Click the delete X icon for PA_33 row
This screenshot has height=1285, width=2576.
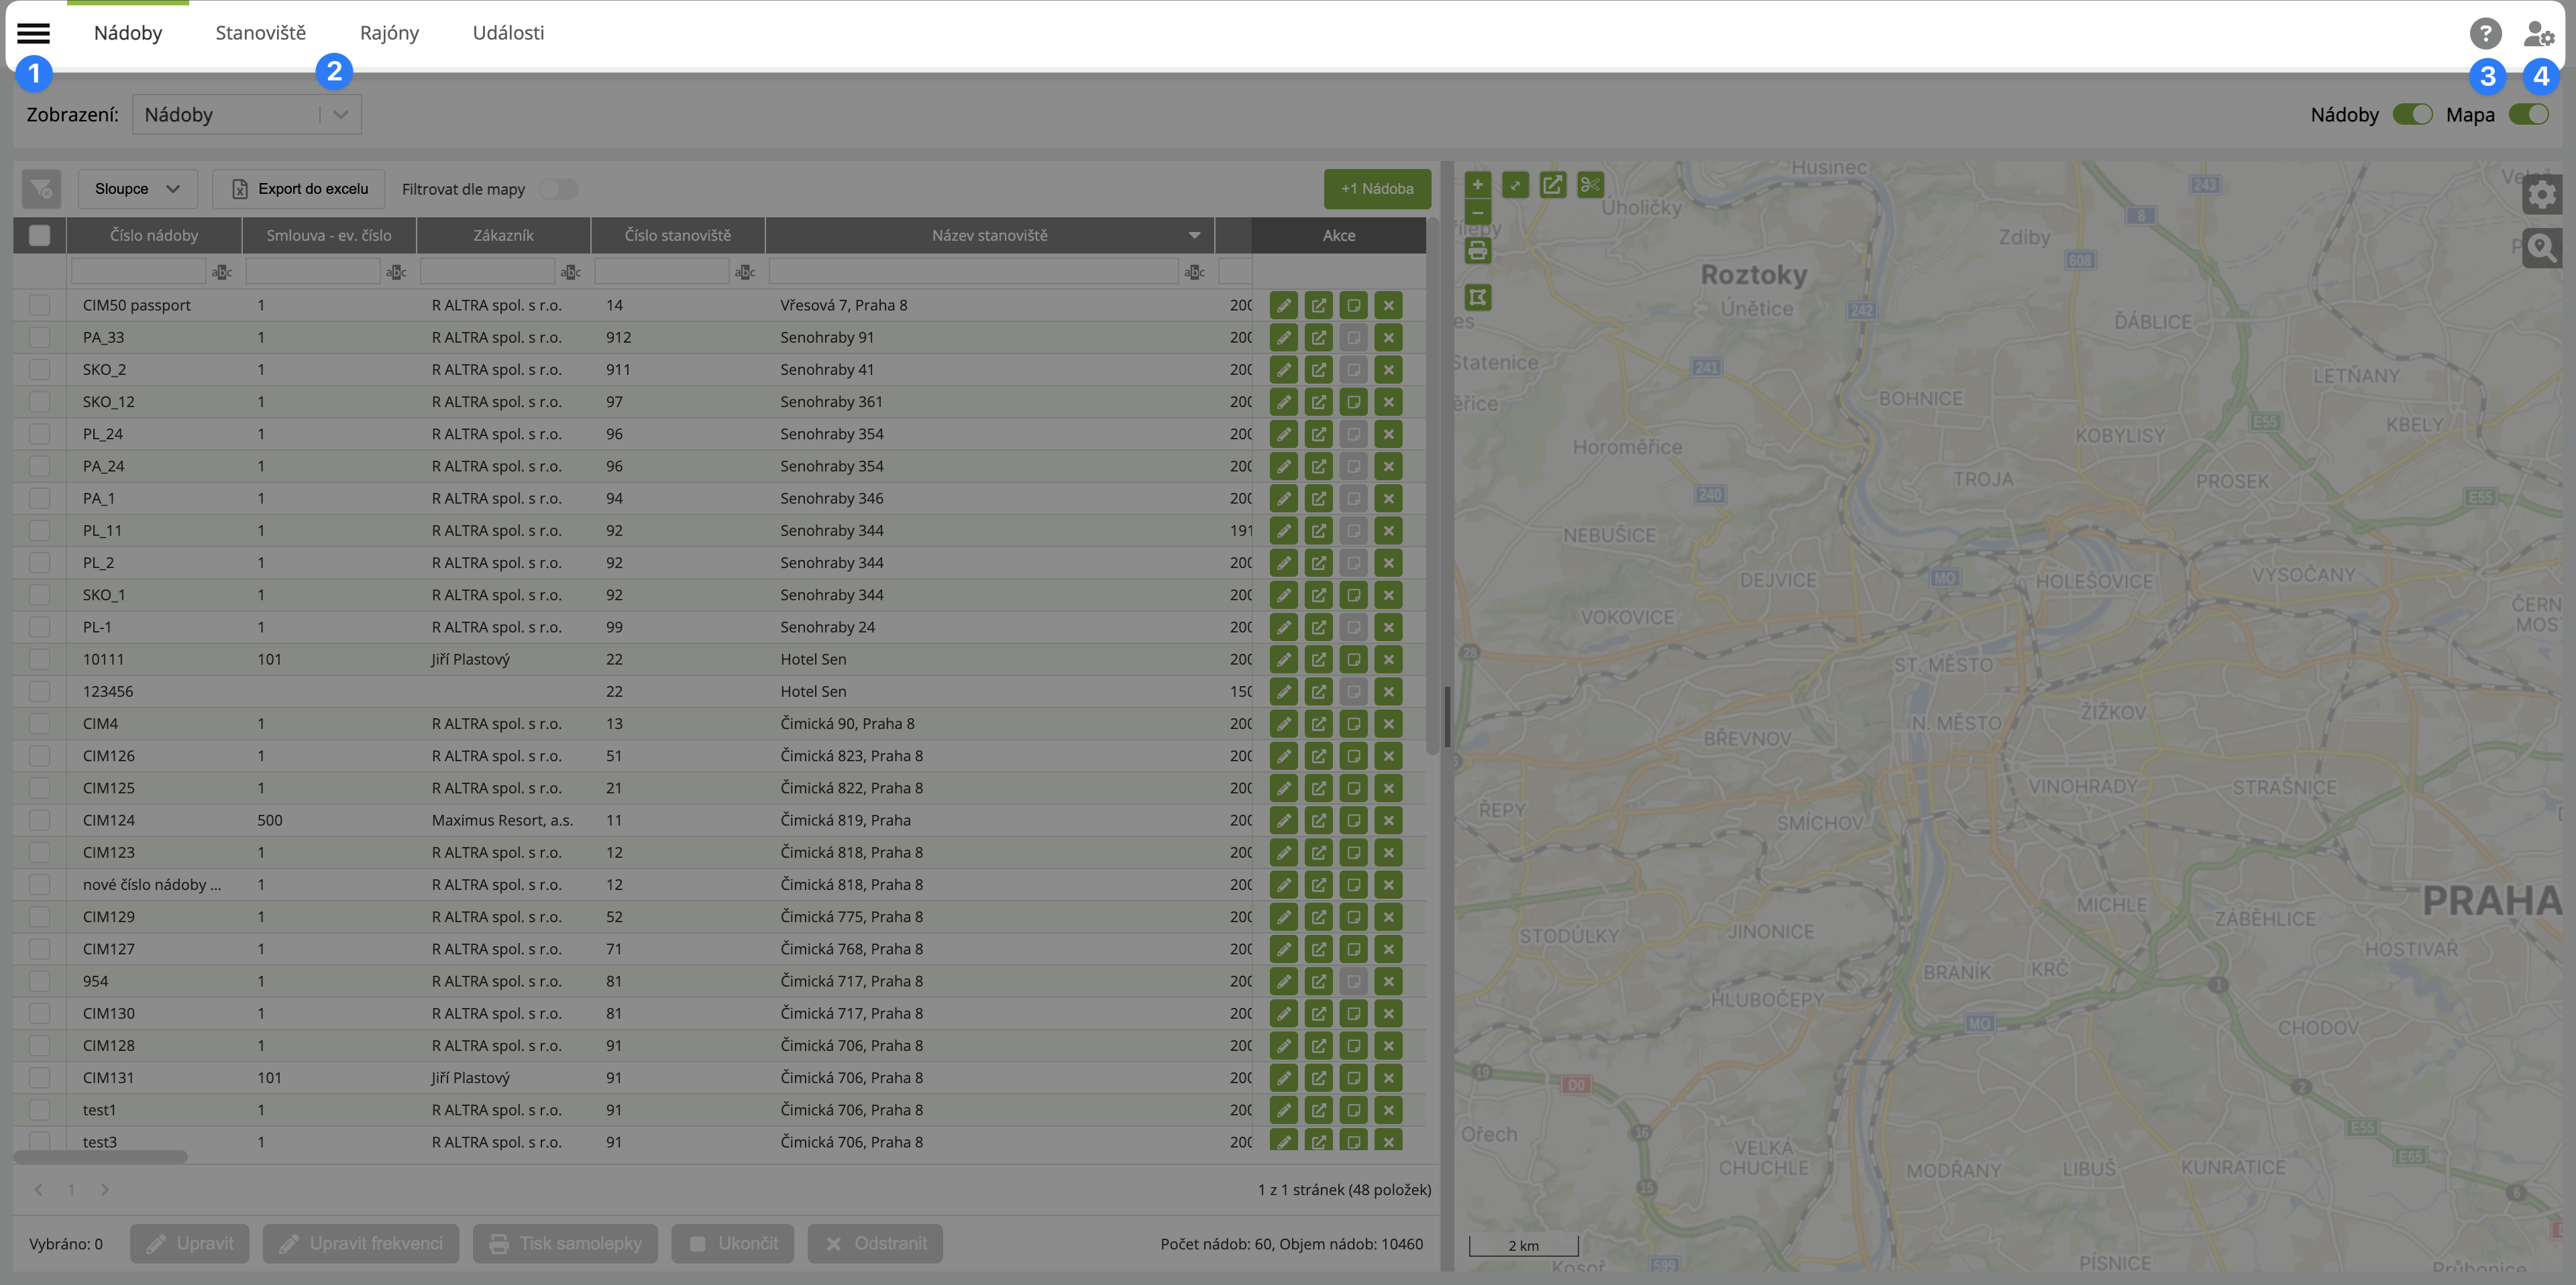pos(1388,338)
